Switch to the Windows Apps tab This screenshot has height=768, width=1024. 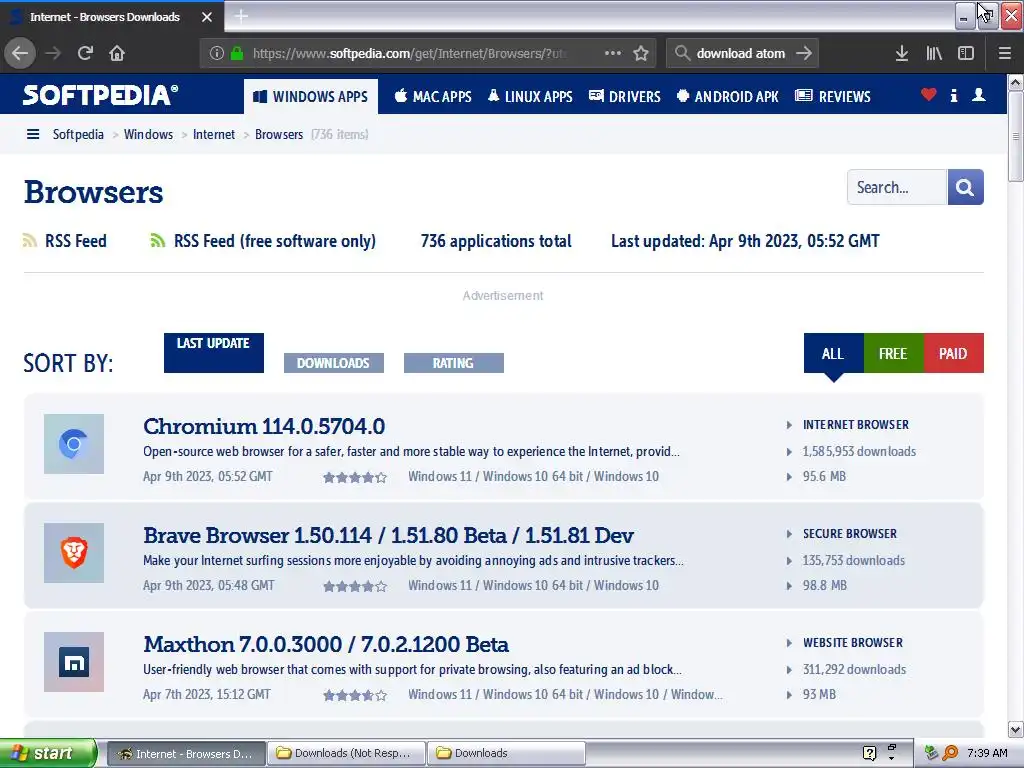pyautogui.click(x=311, y=97)
